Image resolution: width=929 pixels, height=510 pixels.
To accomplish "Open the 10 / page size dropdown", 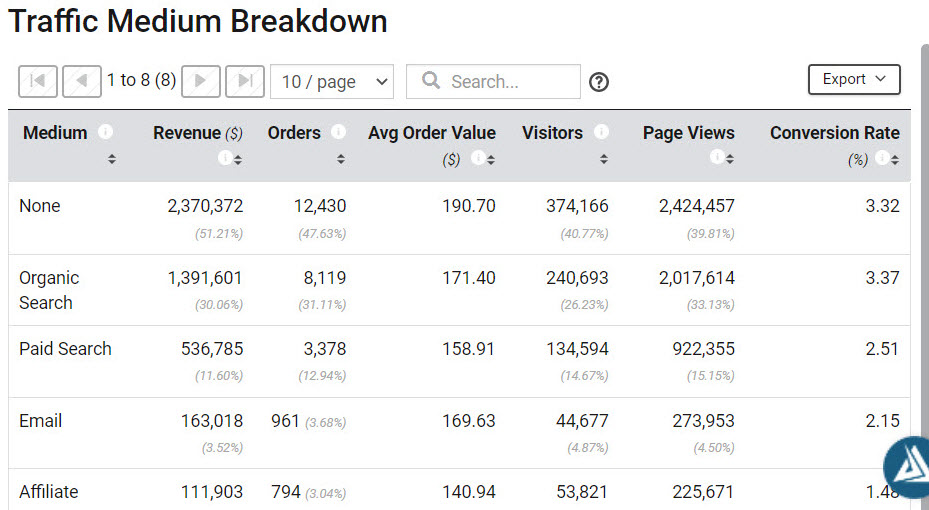I will point(332,82).
